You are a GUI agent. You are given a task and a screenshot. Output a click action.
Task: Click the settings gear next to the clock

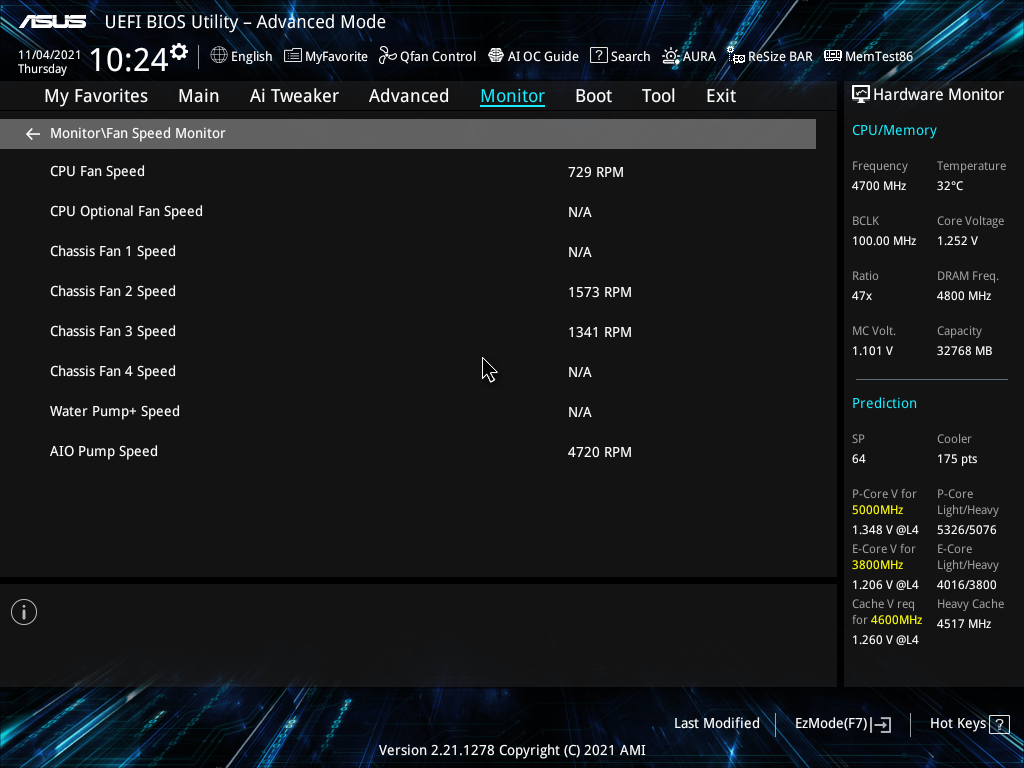tap(179, 52)
